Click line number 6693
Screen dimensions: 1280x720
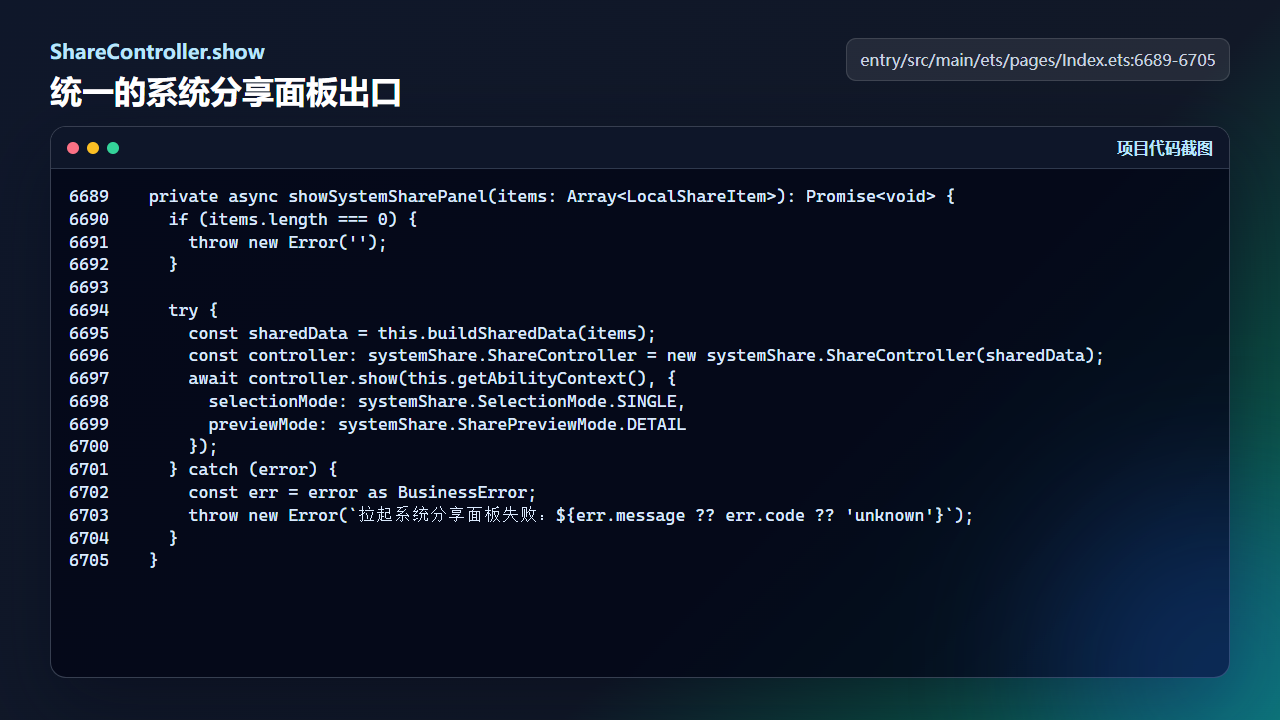pos(89,287)
